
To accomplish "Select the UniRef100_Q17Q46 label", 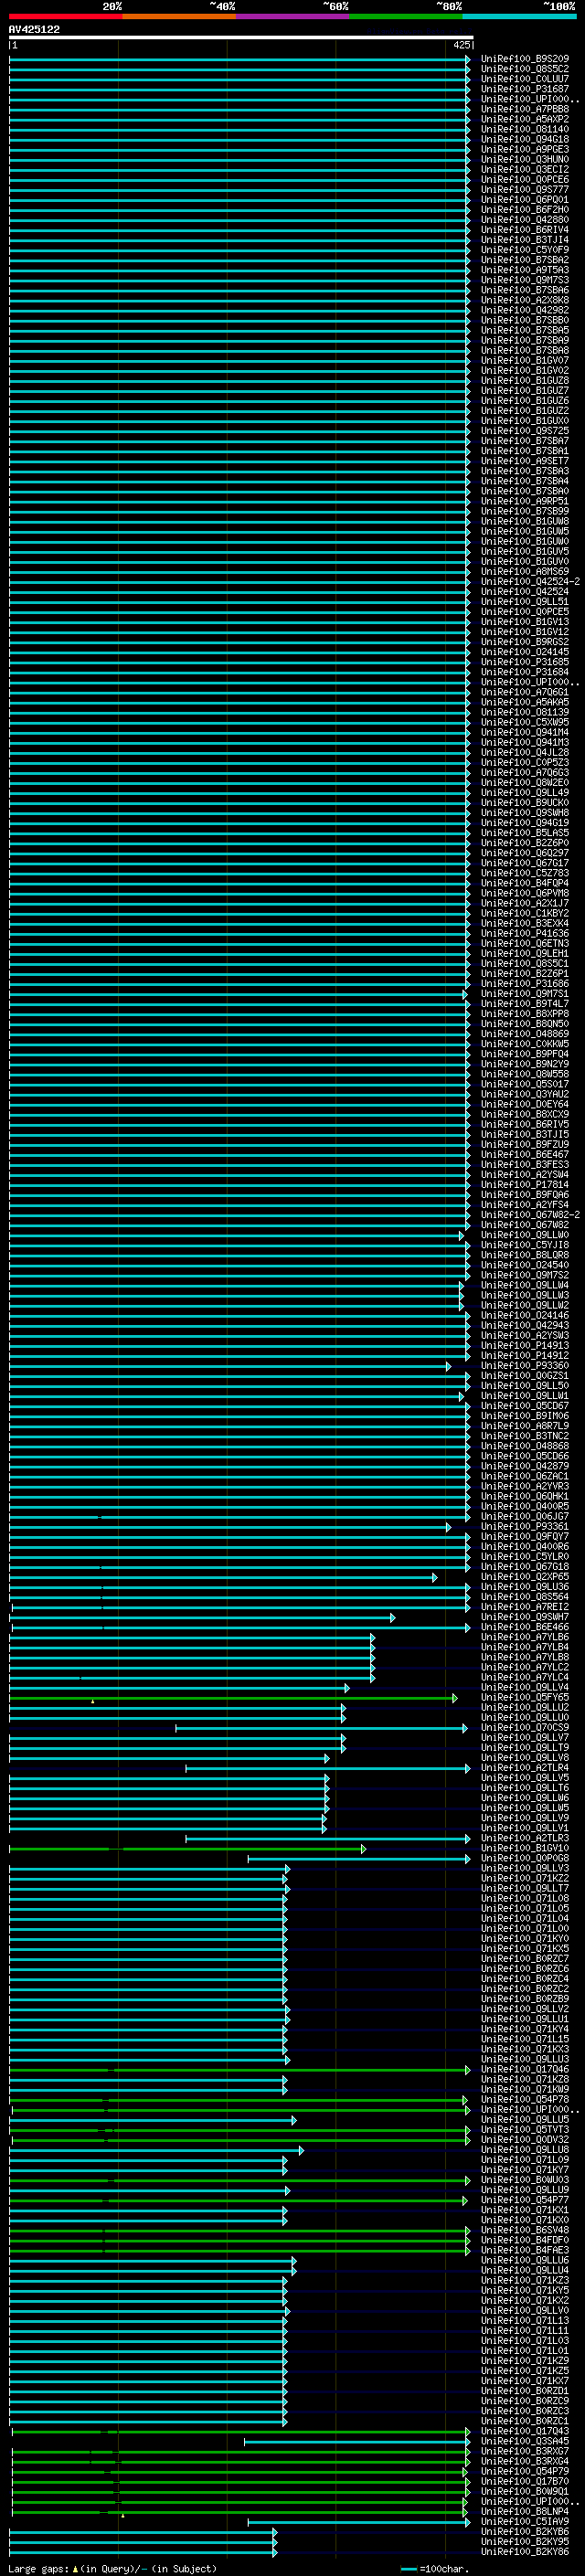I will [525, 2069].
